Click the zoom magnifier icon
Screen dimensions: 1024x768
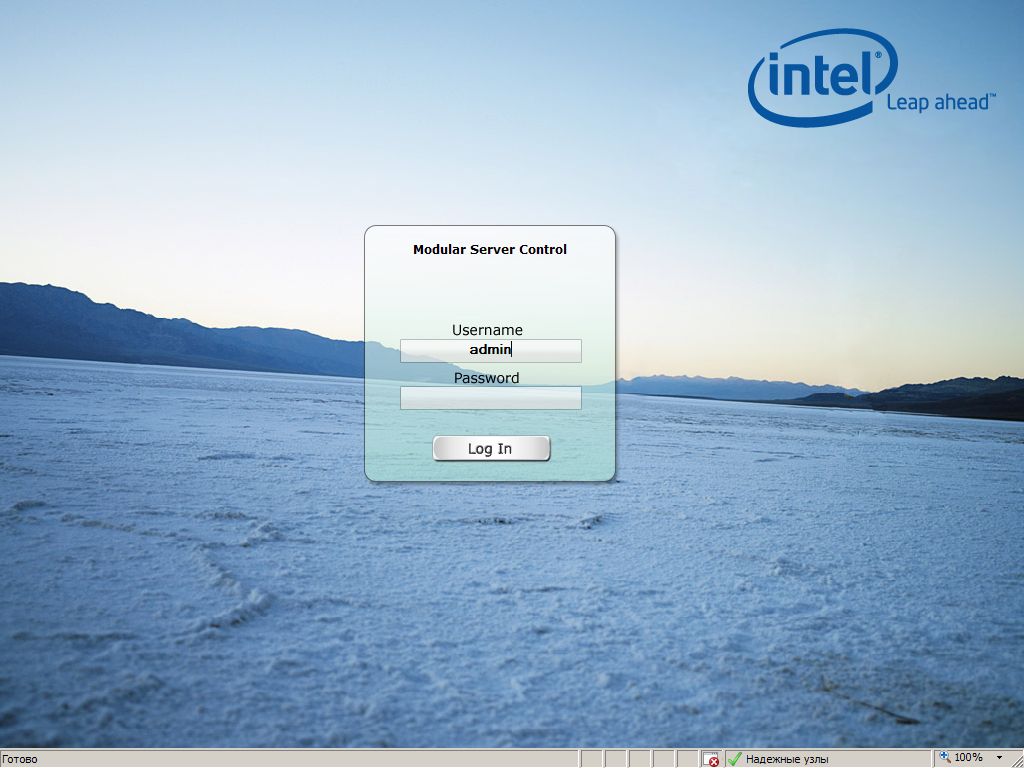(945, 758)
